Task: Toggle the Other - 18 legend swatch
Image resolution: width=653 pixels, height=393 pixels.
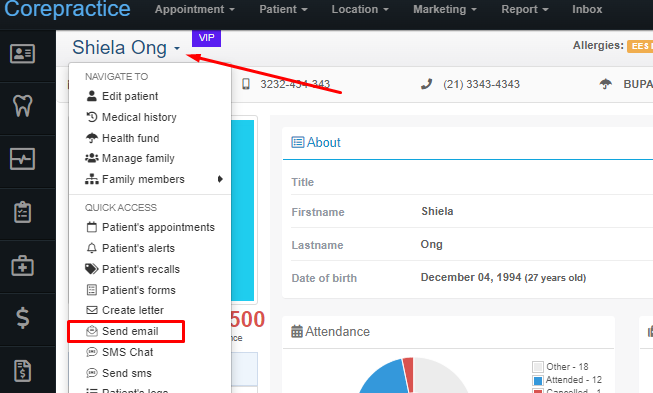Action: [538, 367]
